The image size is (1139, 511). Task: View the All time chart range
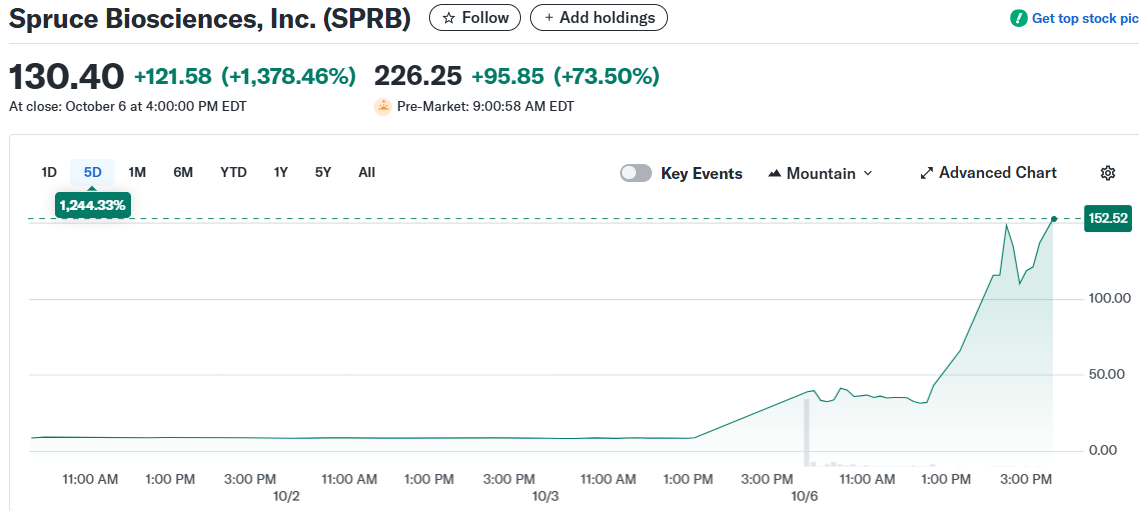coord(367,172)
